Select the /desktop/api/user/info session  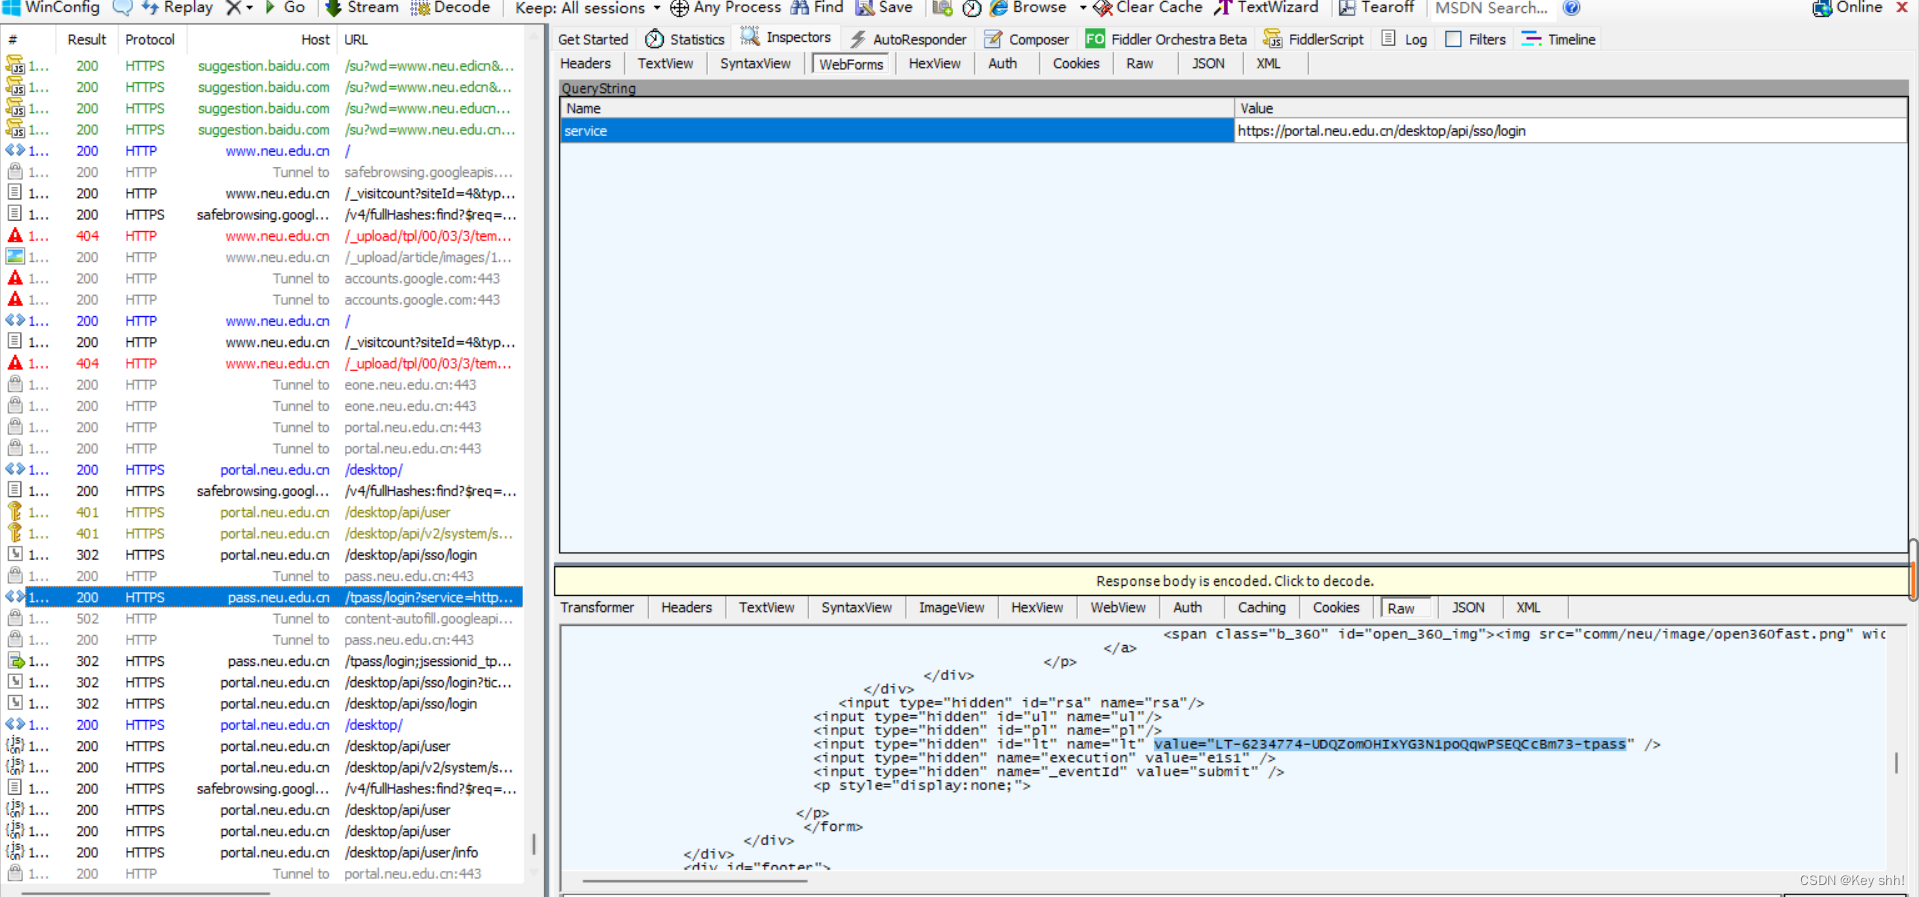[262, 853]
